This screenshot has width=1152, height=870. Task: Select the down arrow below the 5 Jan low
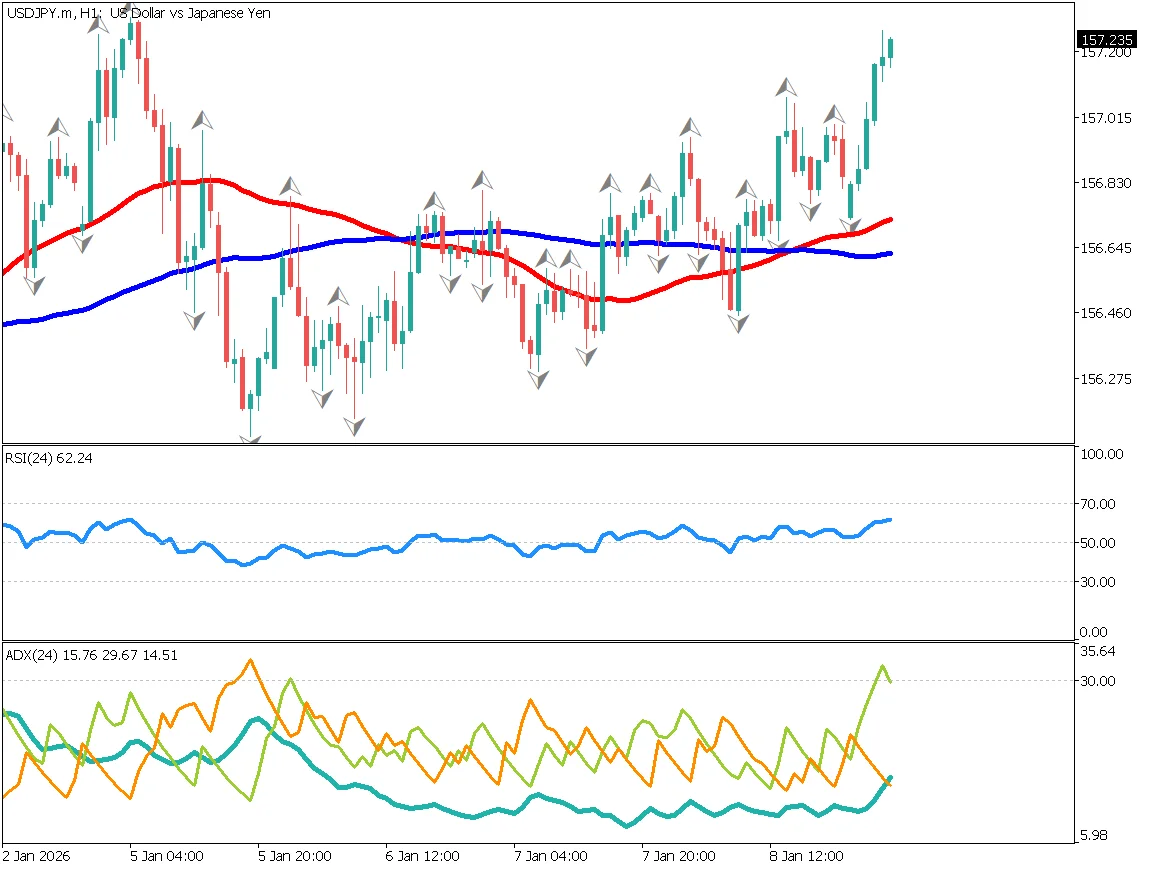[249, 437]
